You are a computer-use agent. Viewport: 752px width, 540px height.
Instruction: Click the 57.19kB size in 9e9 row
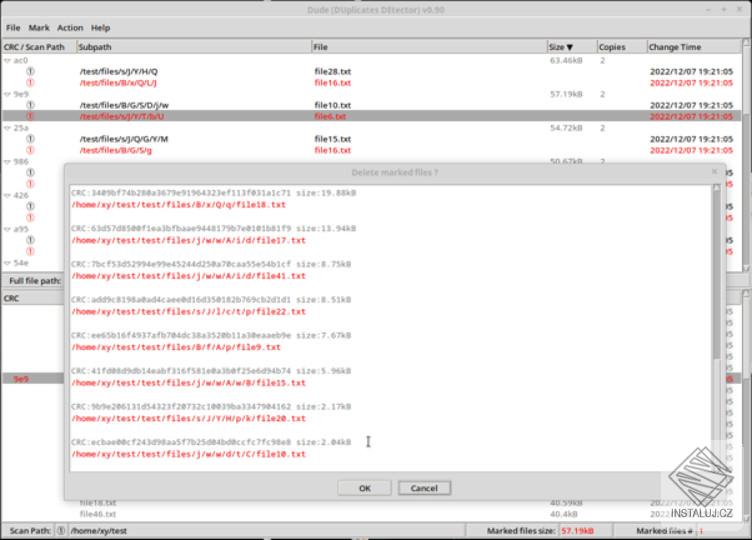pyautogui.click(x=566, y=94)
